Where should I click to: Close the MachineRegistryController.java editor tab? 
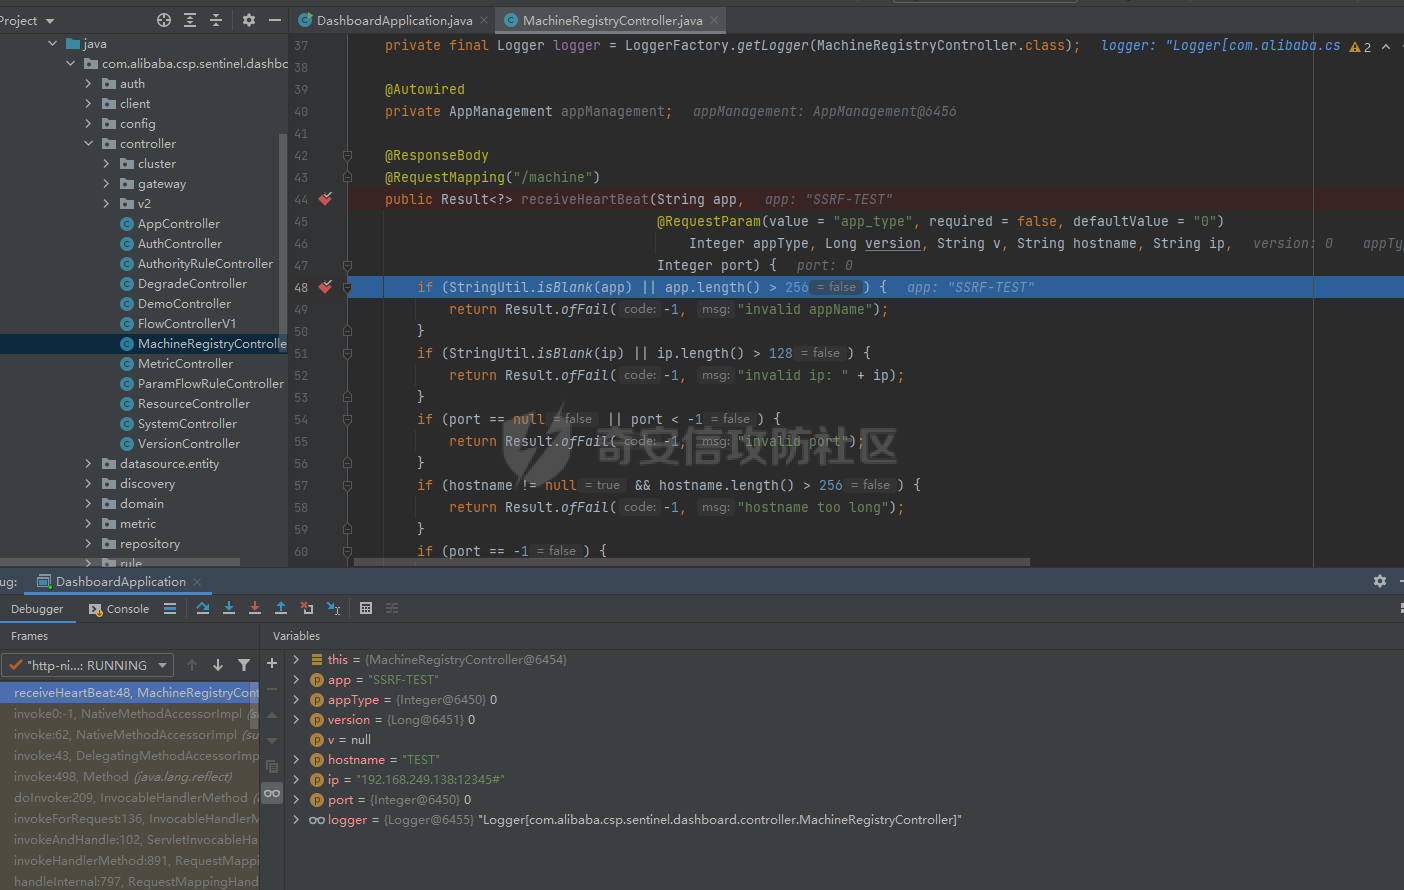point(714,20)
